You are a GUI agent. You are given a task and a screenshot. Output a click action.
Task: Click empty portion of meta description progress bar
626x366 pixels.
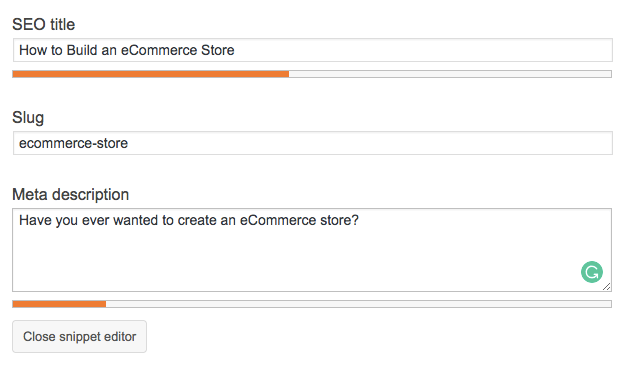[x=359, y=304]
